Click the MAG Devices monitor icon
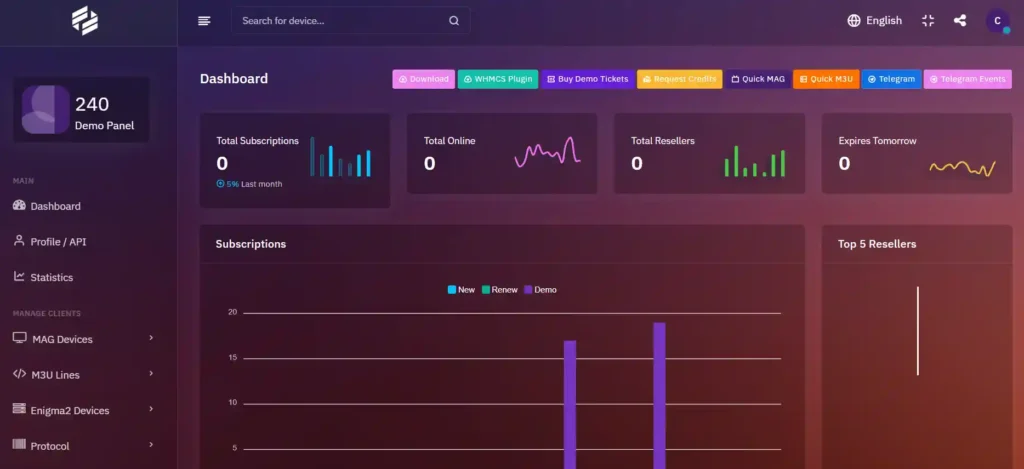 (x=20, y=338)
